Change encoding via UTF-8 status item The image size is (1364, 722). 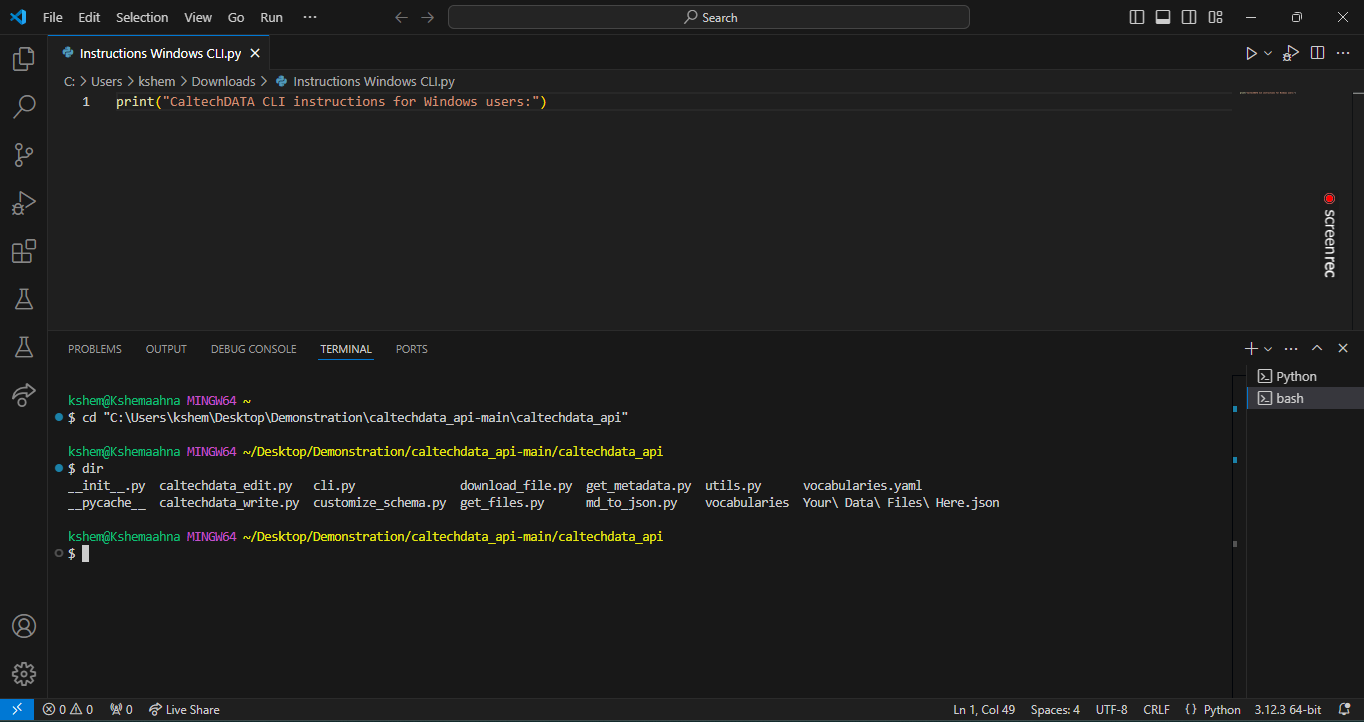[x=1111, y=709]
